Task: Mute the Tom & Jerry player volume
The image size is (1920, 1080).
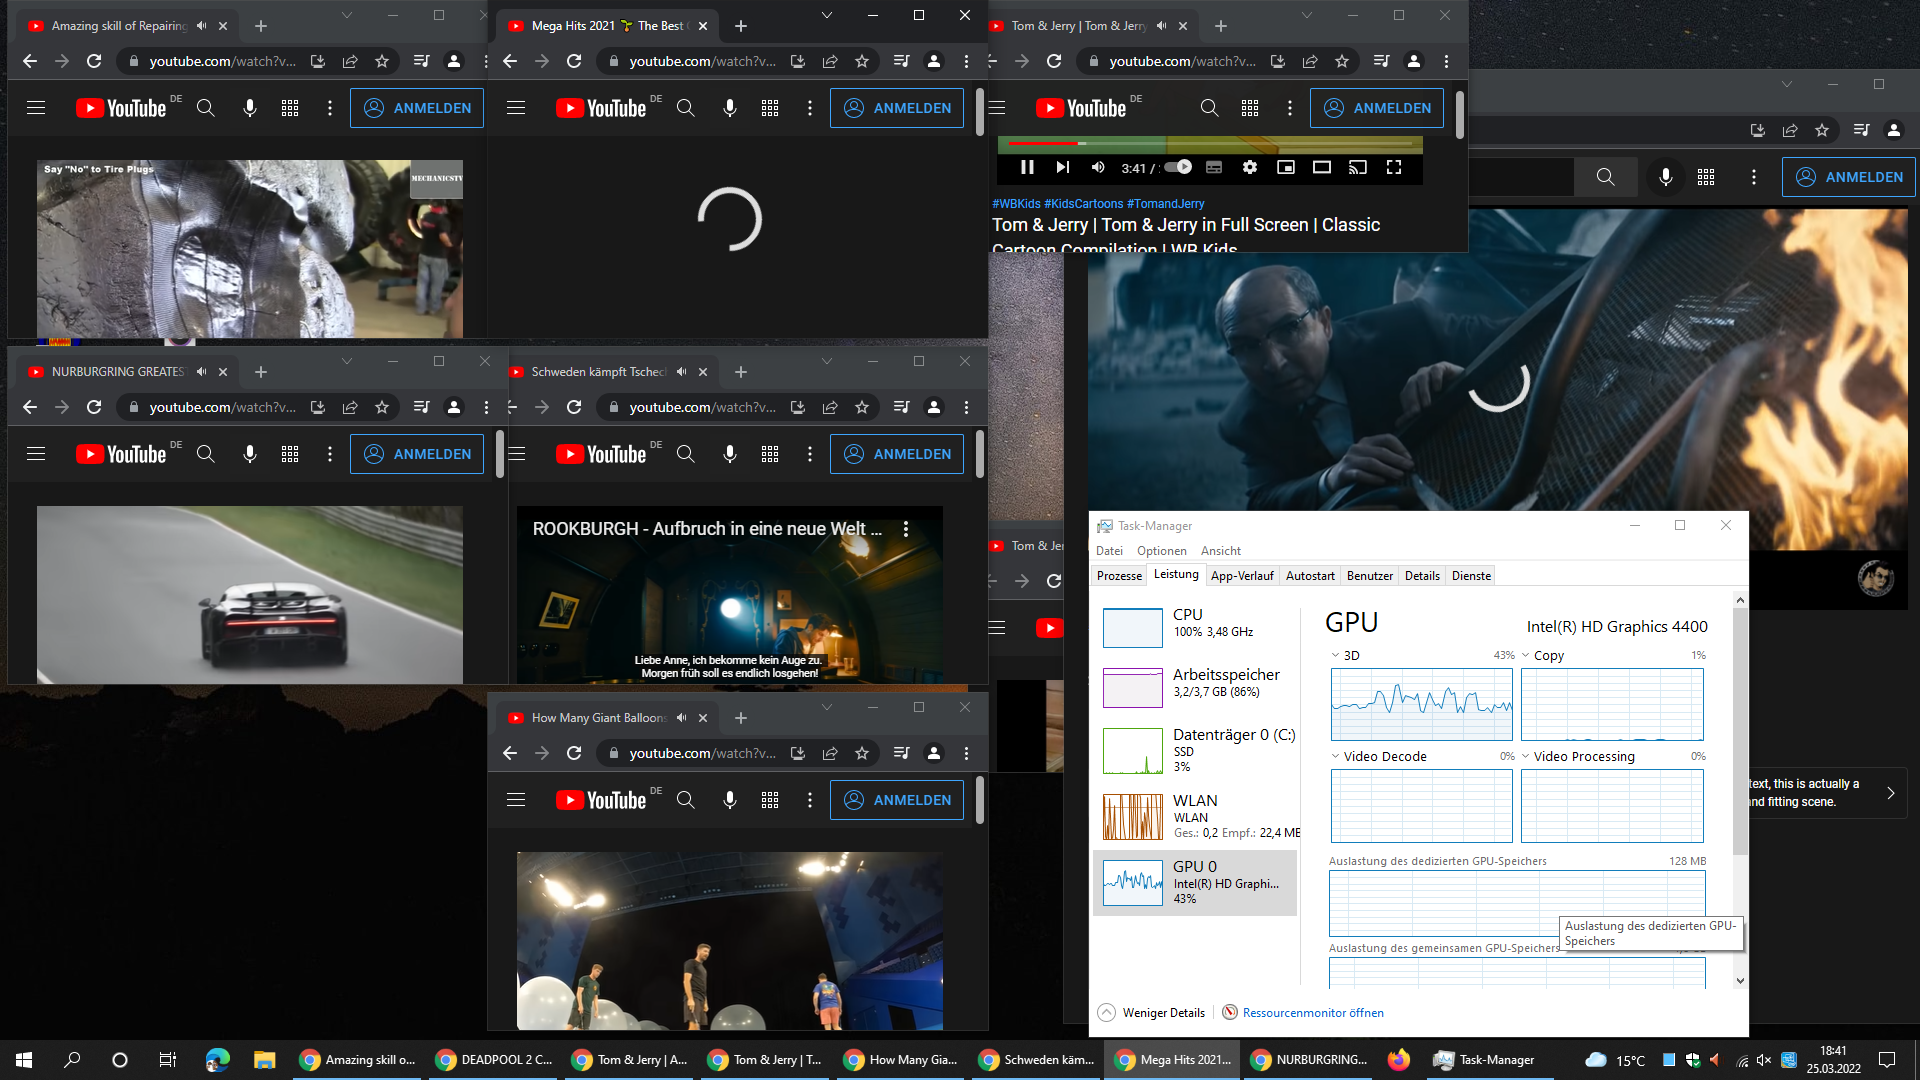Action: pyautogui.click(x=1098, y=167)
